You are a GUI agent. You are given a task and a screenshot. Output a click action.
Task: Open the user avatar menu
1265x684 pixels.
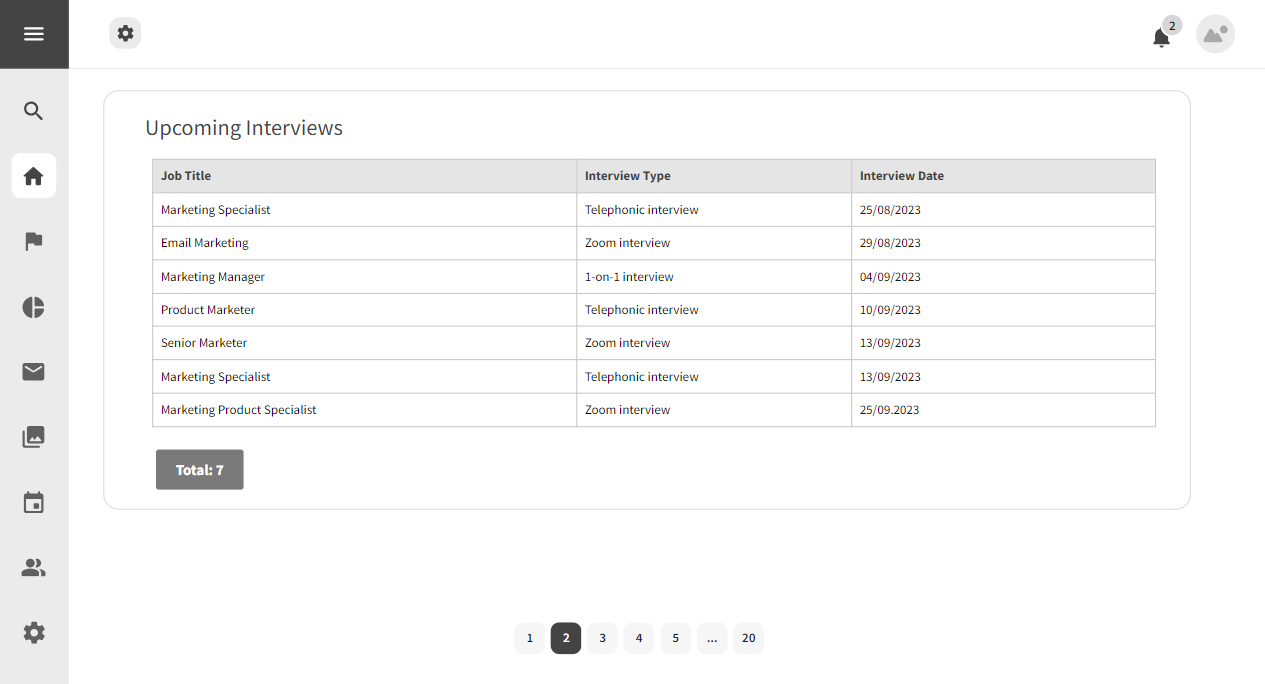pyautogui.click(x=1215, y=34)
